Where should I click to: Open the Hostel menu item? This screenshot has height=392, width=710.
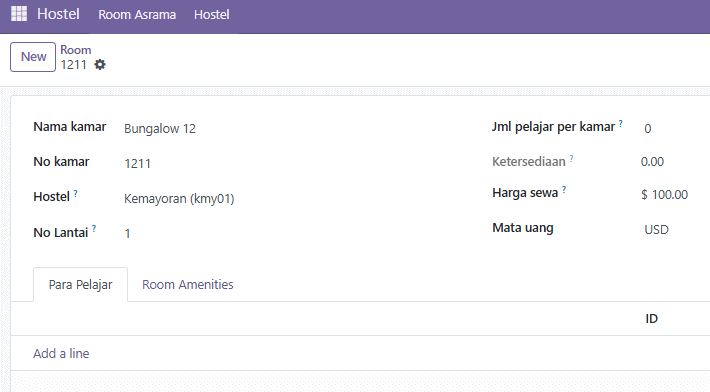[211, 14]
